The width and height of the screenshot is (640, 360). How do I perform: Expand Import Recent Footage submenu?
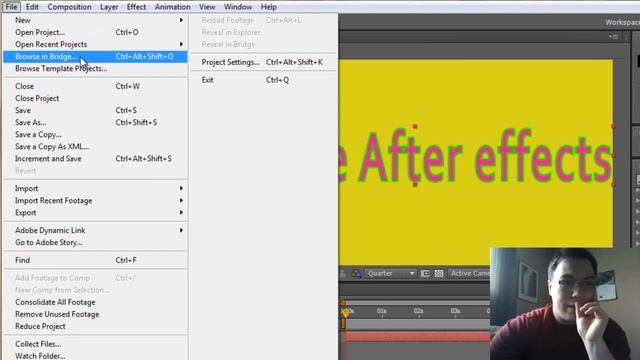(95, 200)
